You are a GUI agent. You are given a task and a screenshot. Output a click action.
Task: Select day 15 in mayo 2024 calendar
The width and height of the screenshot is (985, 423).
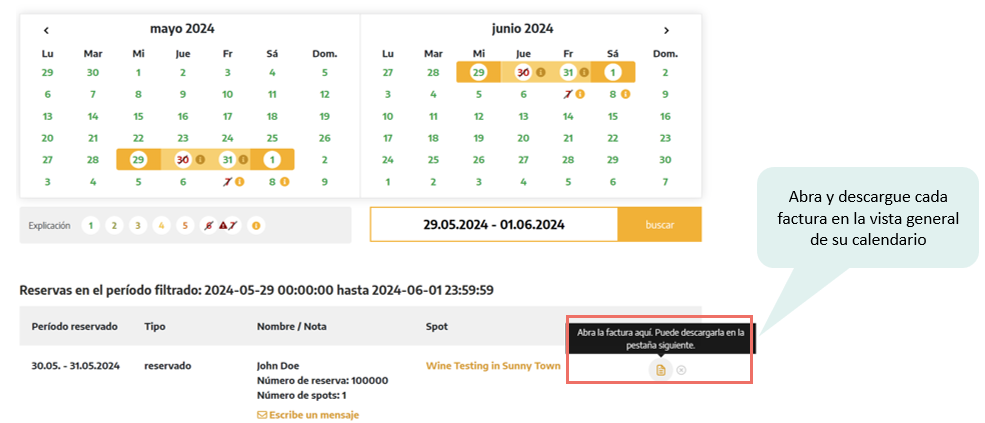click(138, 116)
